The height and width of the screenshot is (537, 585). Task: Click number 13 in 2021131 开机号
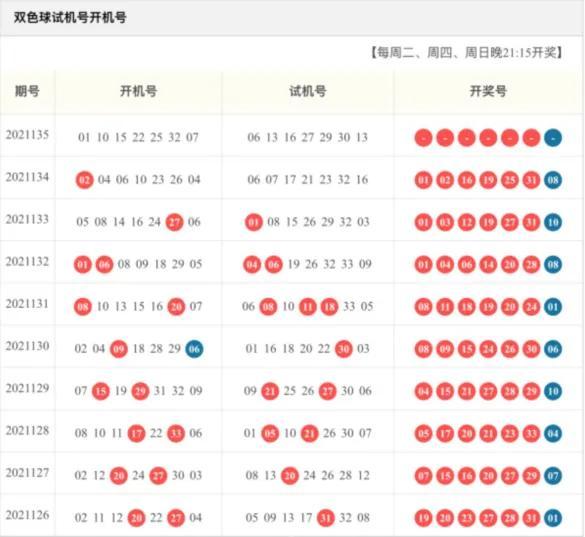pyautogui.click(x=121, y=307)
